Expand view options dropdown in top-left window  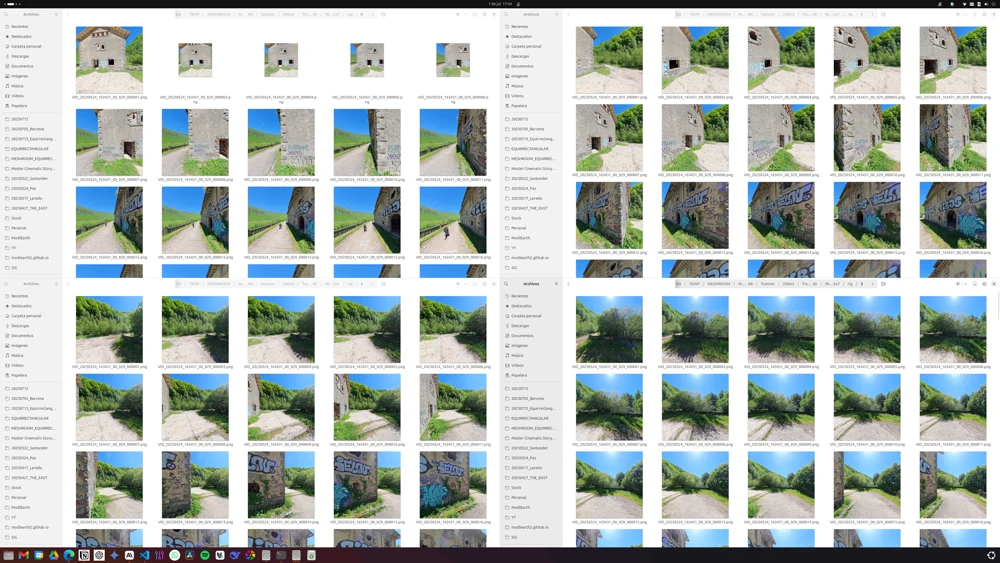466,14
